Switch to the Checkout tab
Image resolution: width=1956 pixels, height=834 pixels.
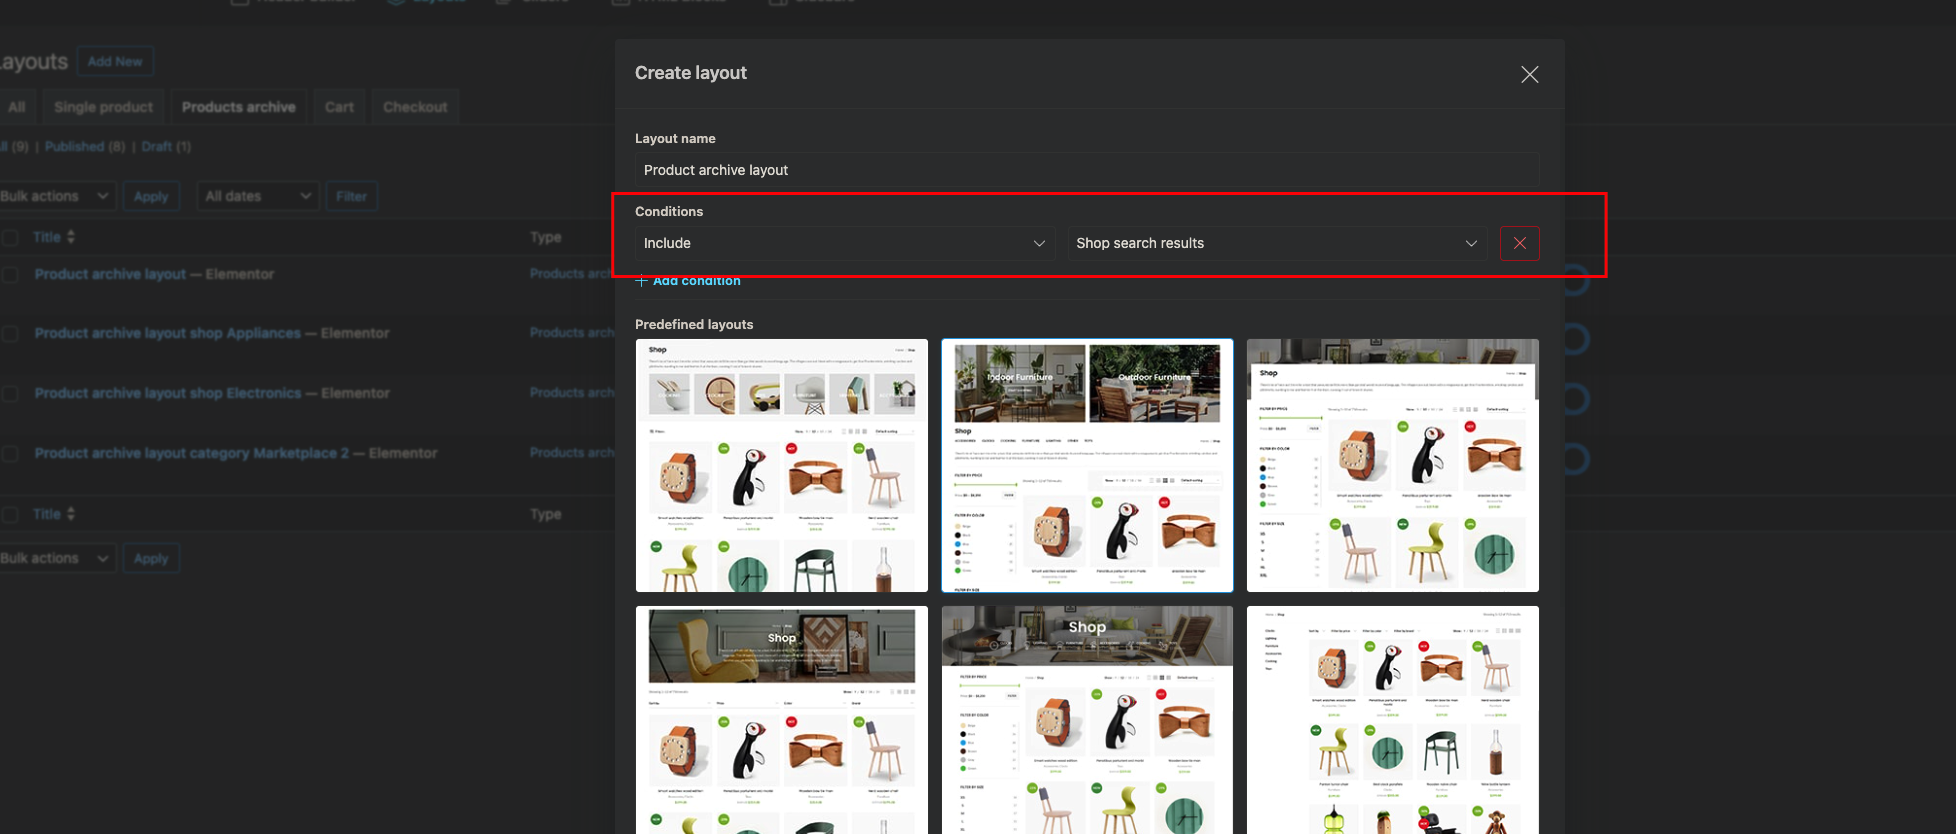(415, 107)
